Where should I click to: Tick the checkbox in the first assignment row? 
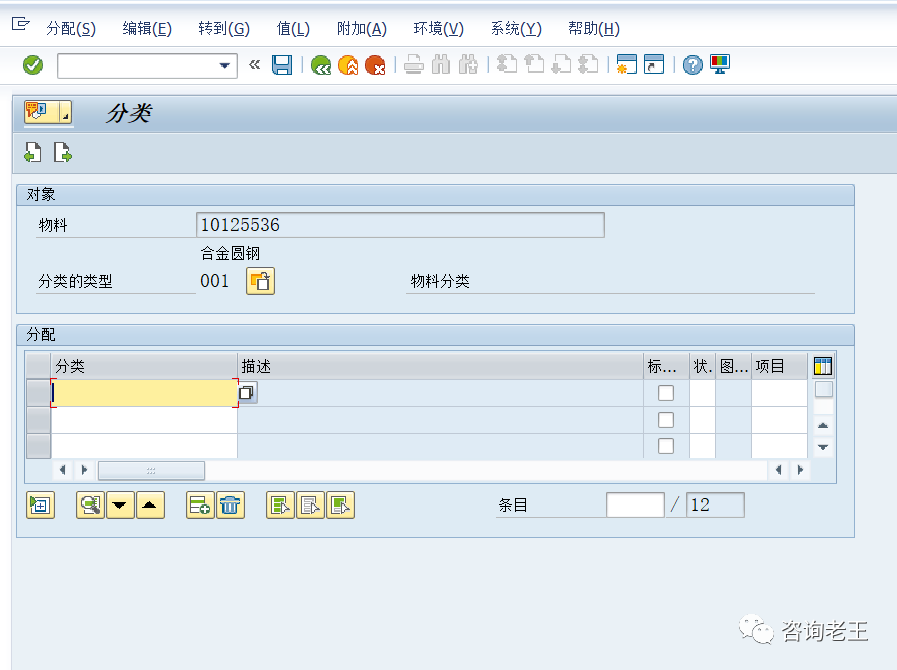(666, 393)
